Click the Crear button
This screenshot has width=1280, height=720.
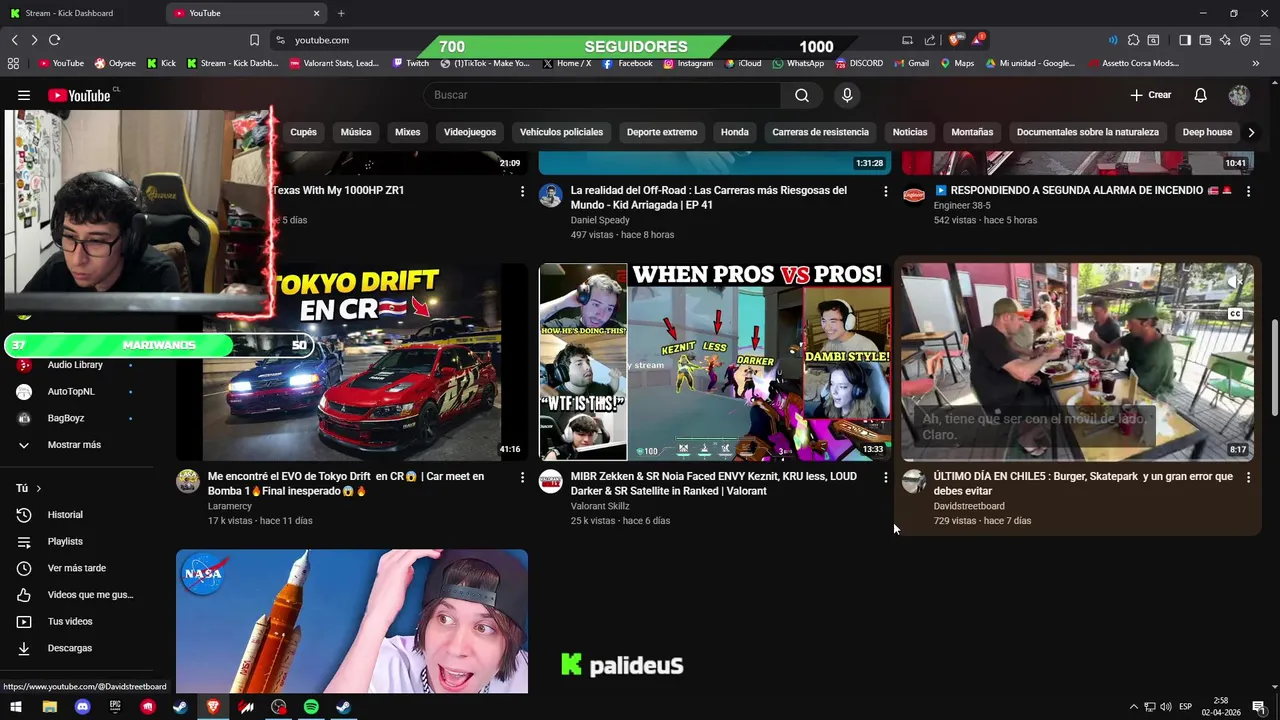click(x=1151, y=95)
